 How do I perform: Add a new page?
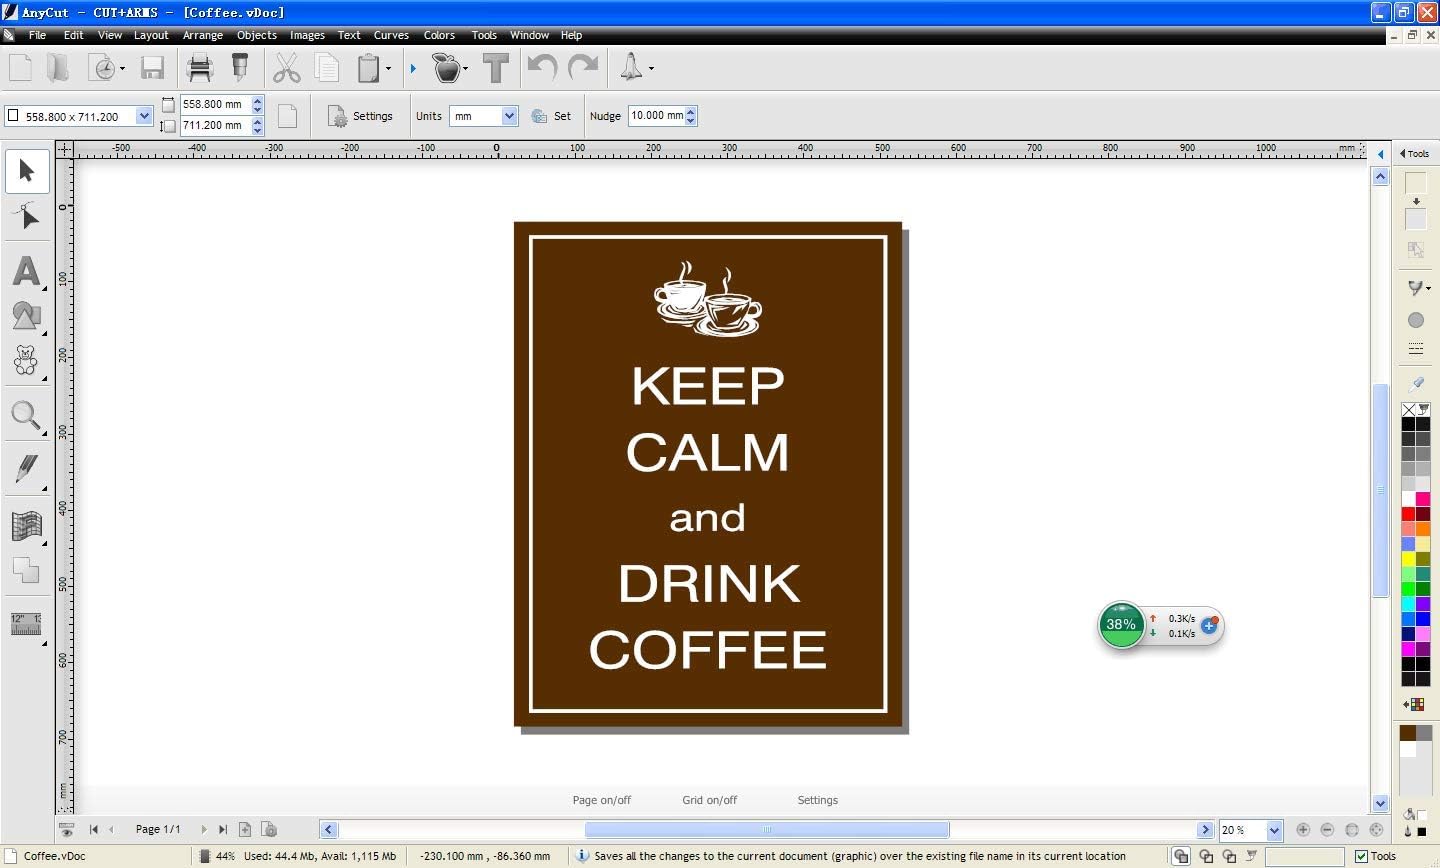tap(245, 829)
